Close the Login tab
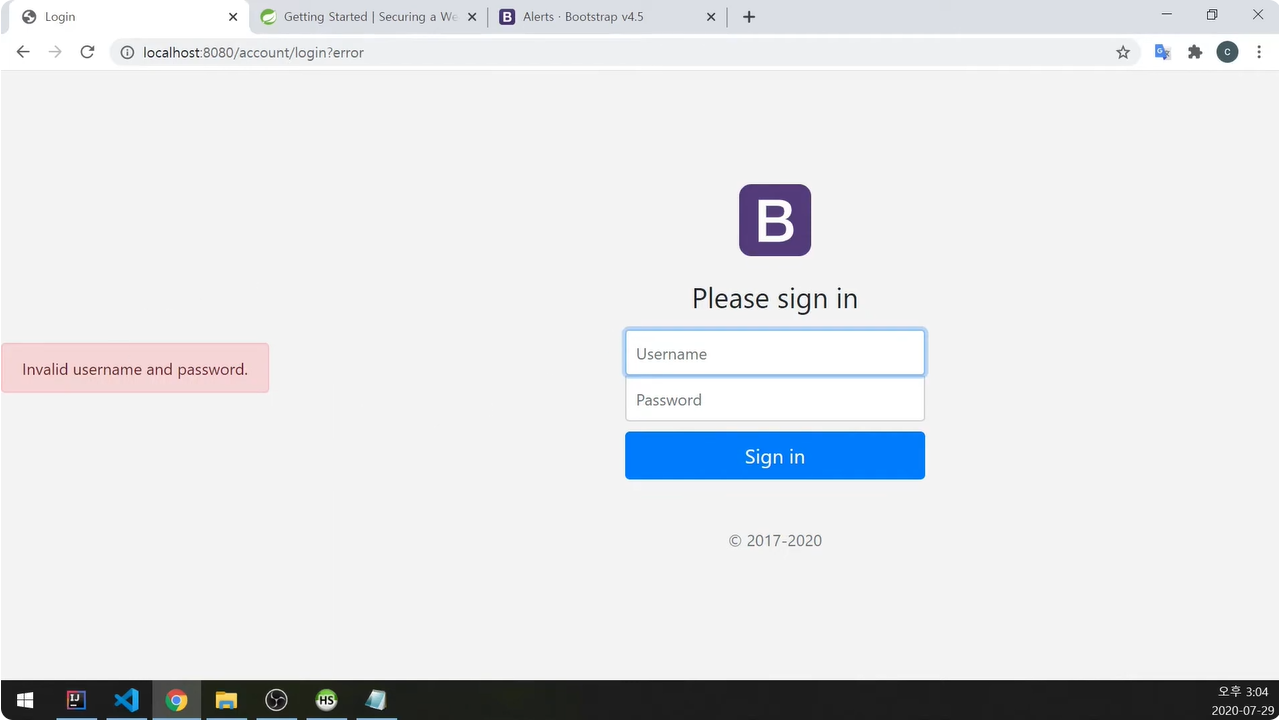Image resolution: width=1279 pixels, height=722 pixels. (233, 17)
